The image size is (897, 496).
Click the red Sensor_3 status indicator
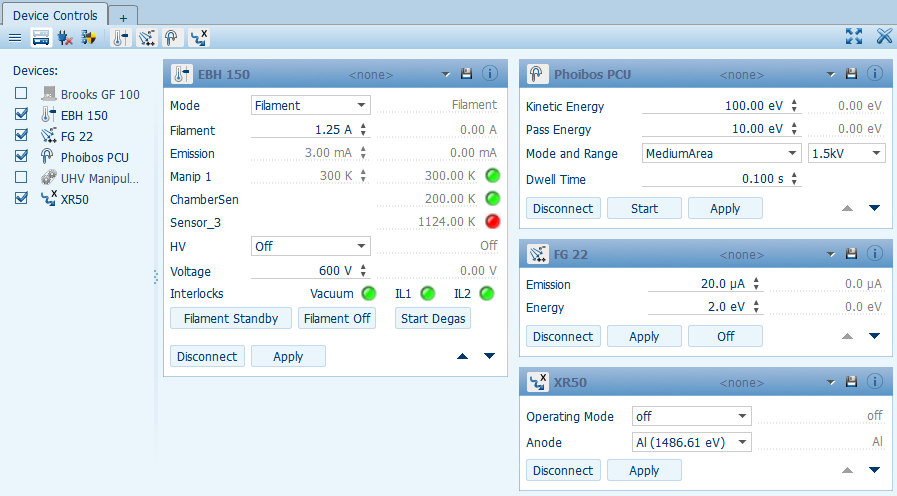(491, 222)
